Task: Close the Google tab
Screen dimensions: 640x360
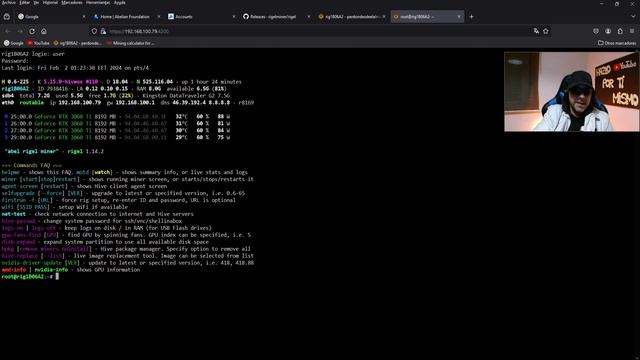Action: click(x=84, y=17)
